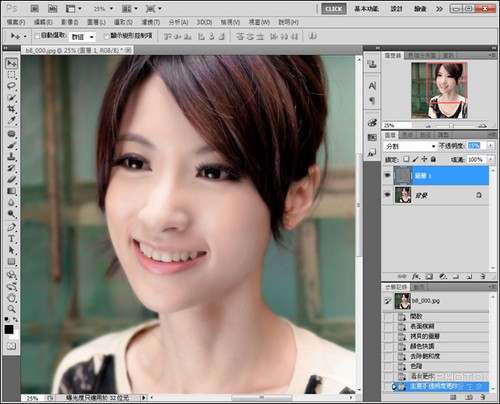Screen dimensions: 500x404
Task: Select the Crop tool
Action: 12,109
